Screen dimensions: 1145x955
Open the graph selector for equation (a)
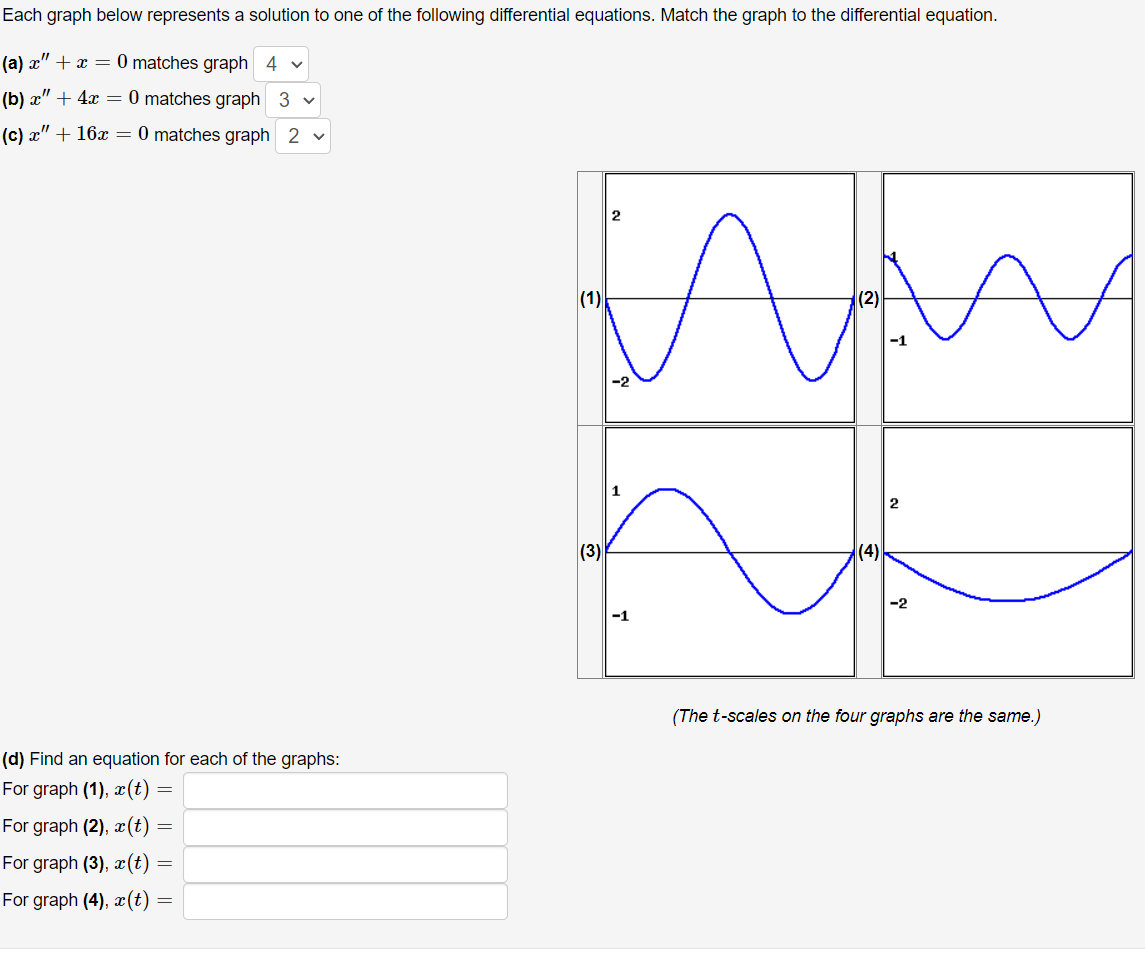click(x=281, y=63)
